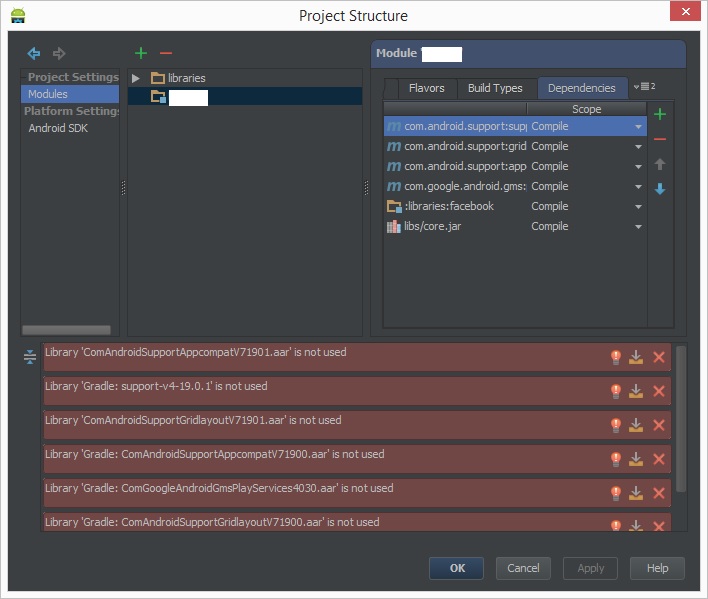Show hidden tabs dropdown marked 2

644,86
